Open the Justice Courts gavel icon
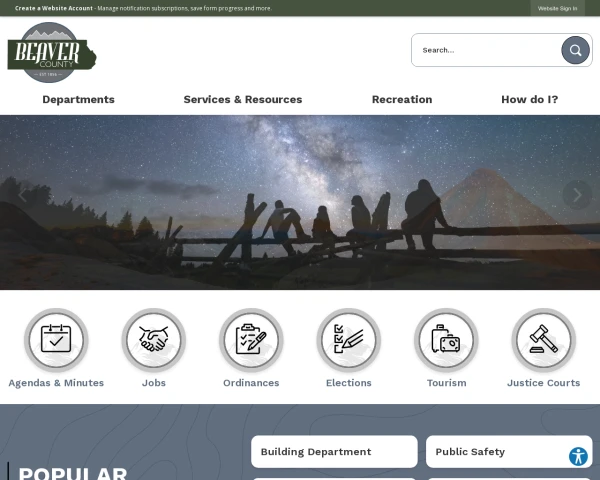 (x=543, y=340)
